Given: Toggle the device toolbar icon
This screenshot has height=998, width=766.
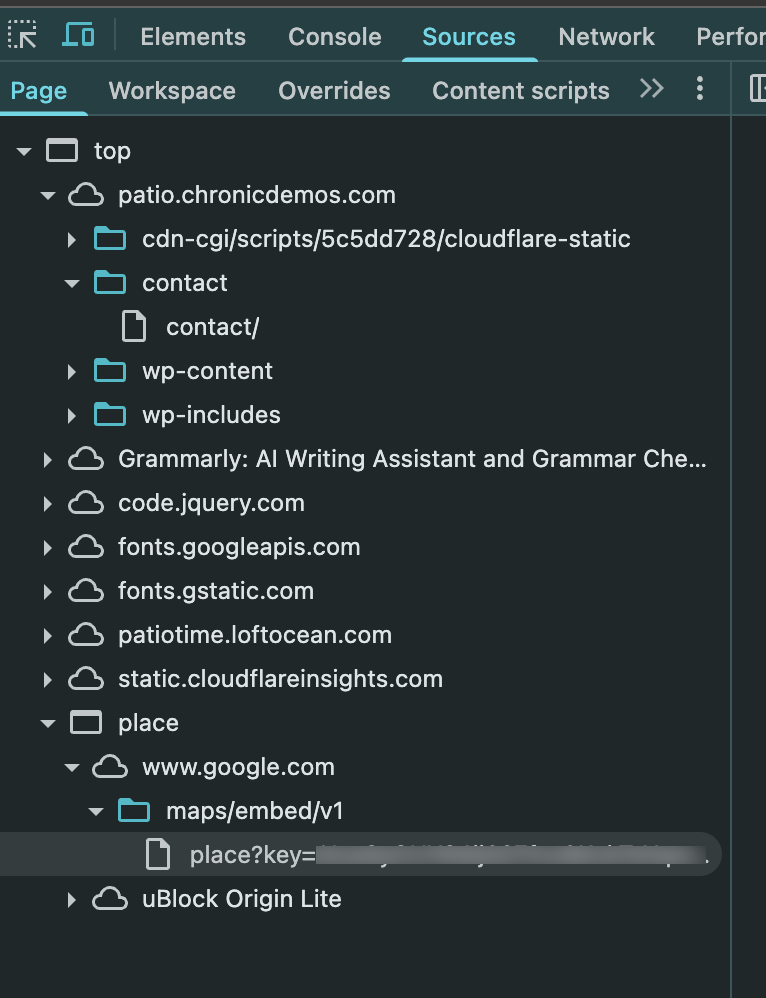Looking at the screenshot, I should coord(78,36).
